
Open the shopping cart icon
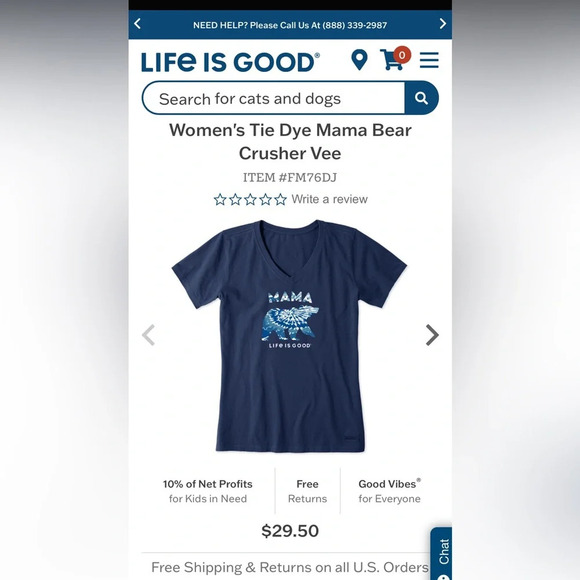pos(394,58)
